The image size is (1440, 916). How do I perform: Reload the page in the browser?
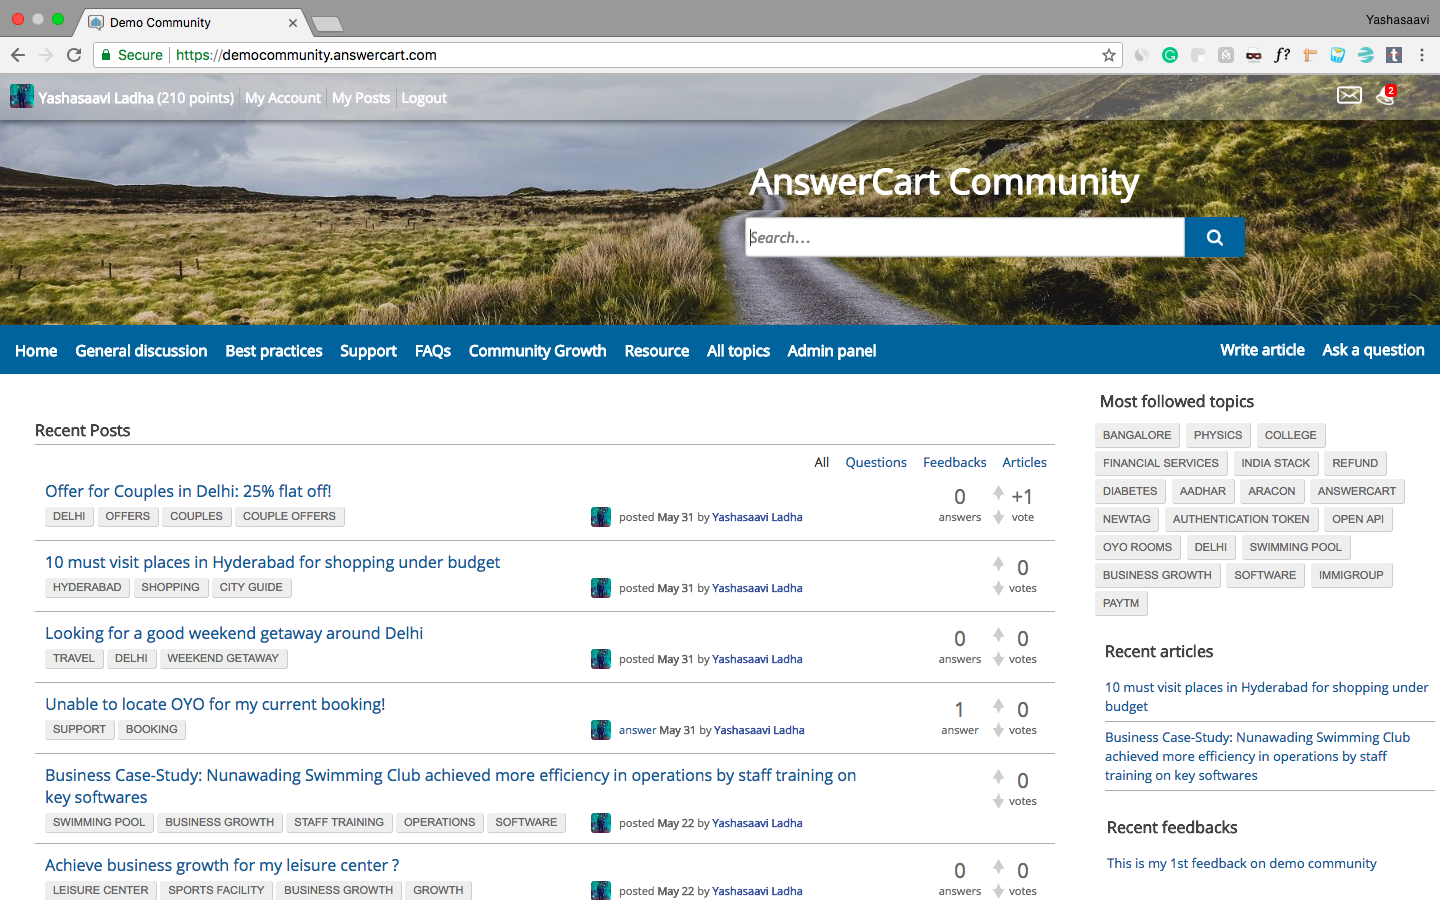(74, 55)
